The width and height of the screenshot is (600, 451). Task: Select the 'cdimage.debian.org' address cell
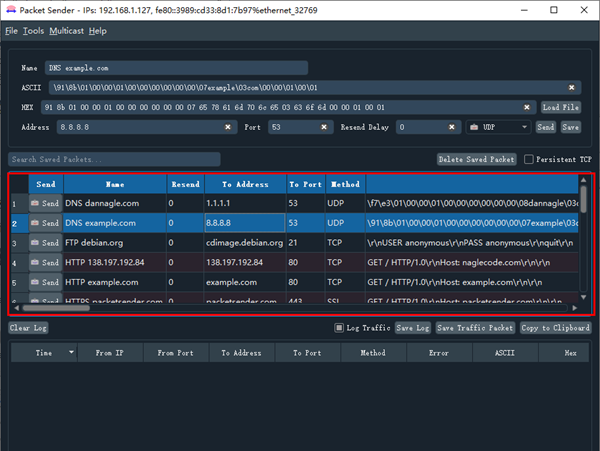click(x=245, y=243)
